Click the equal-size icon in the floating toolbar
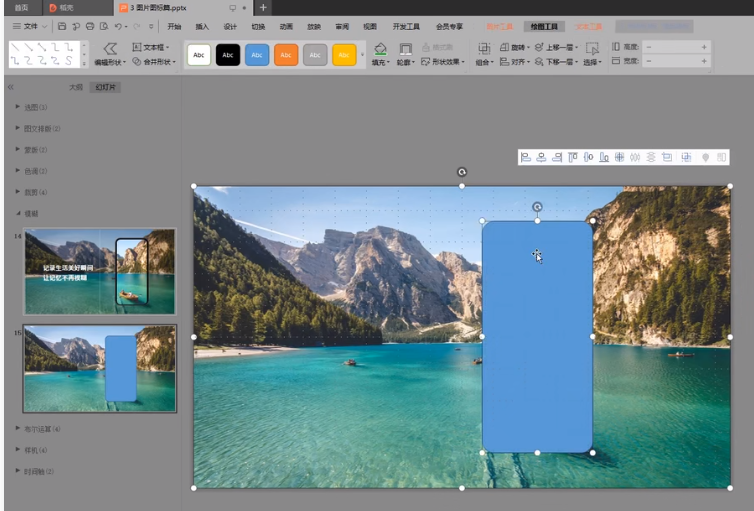This screenshot has width=754, height=511. pos(667,157)
